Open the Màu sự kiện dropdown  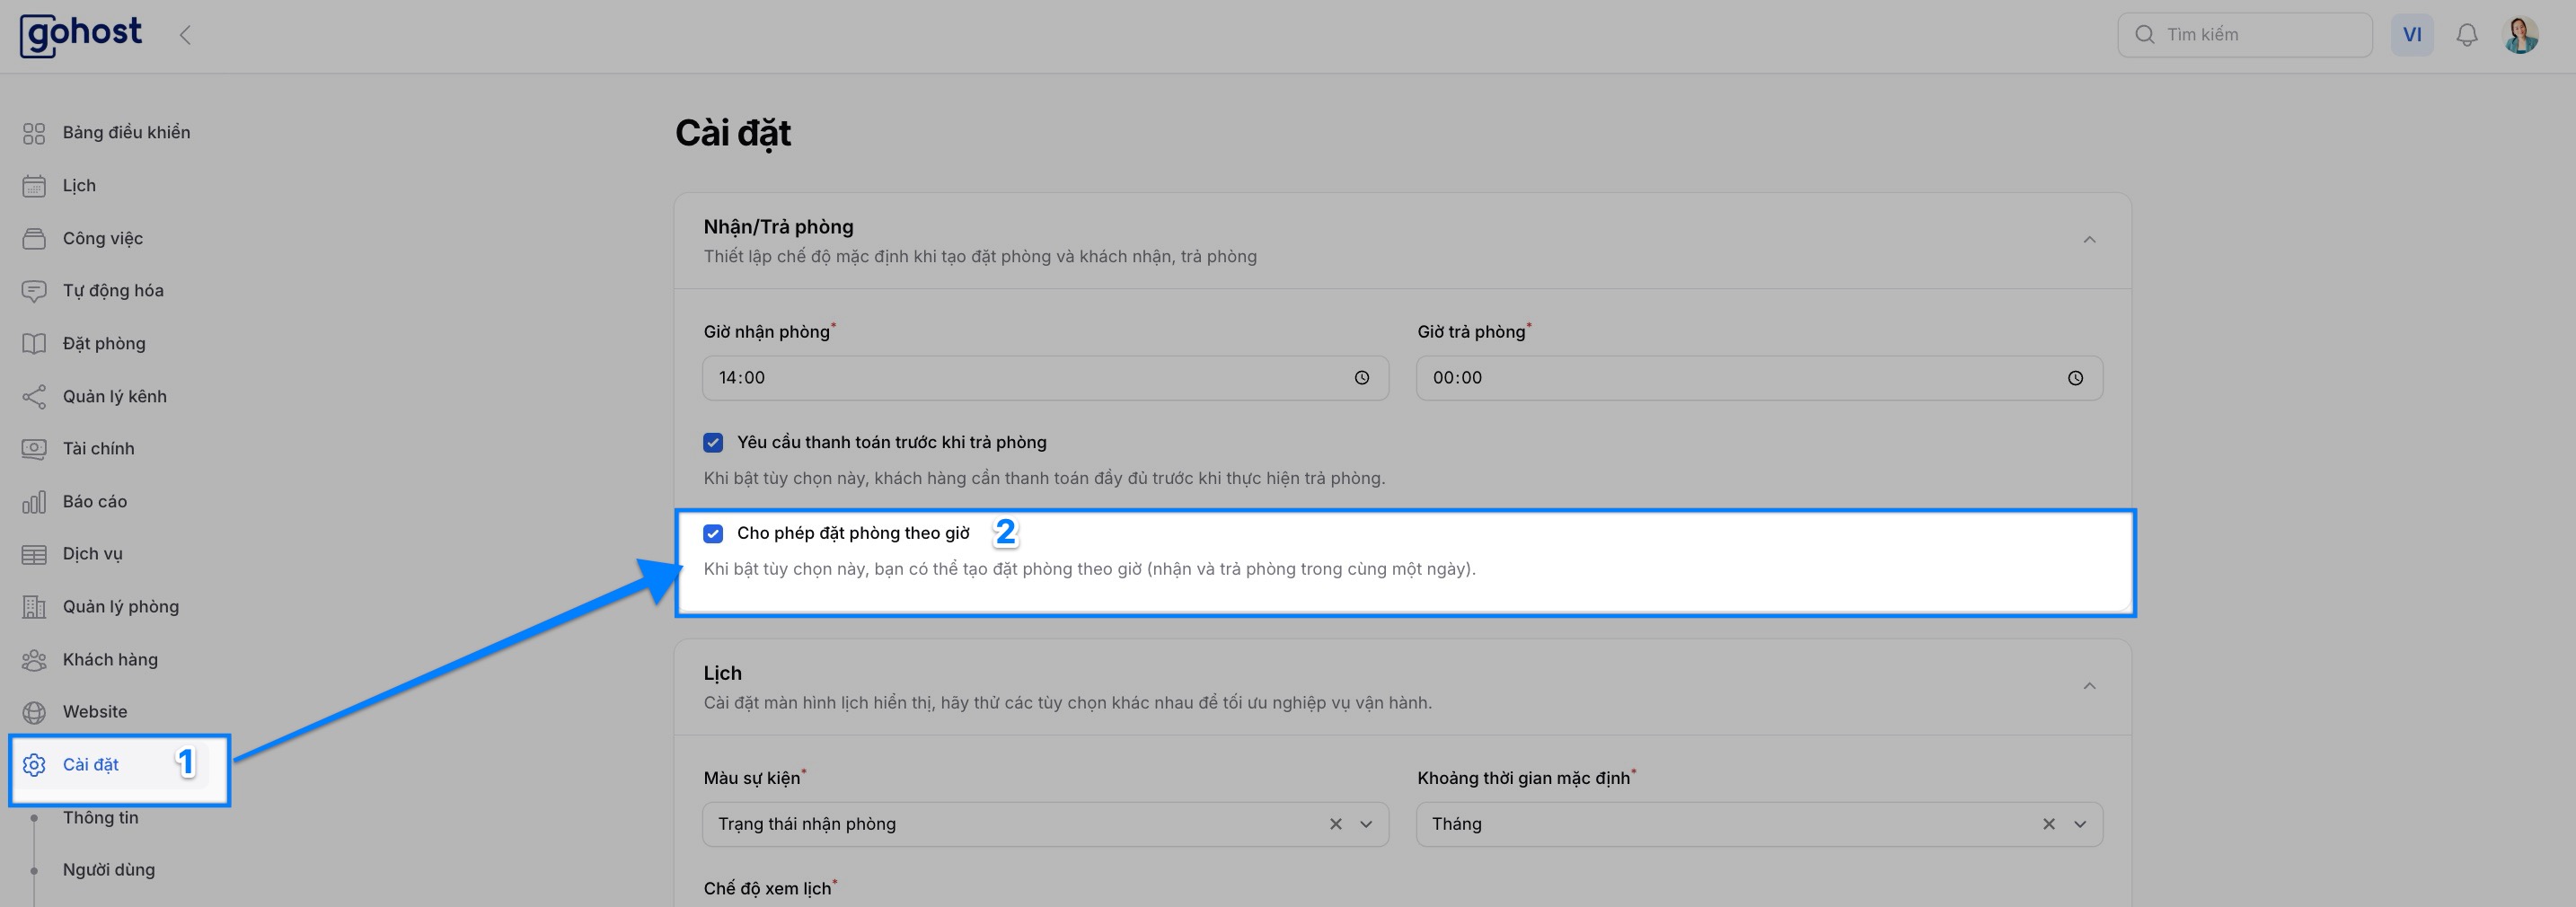point(1366,824)
